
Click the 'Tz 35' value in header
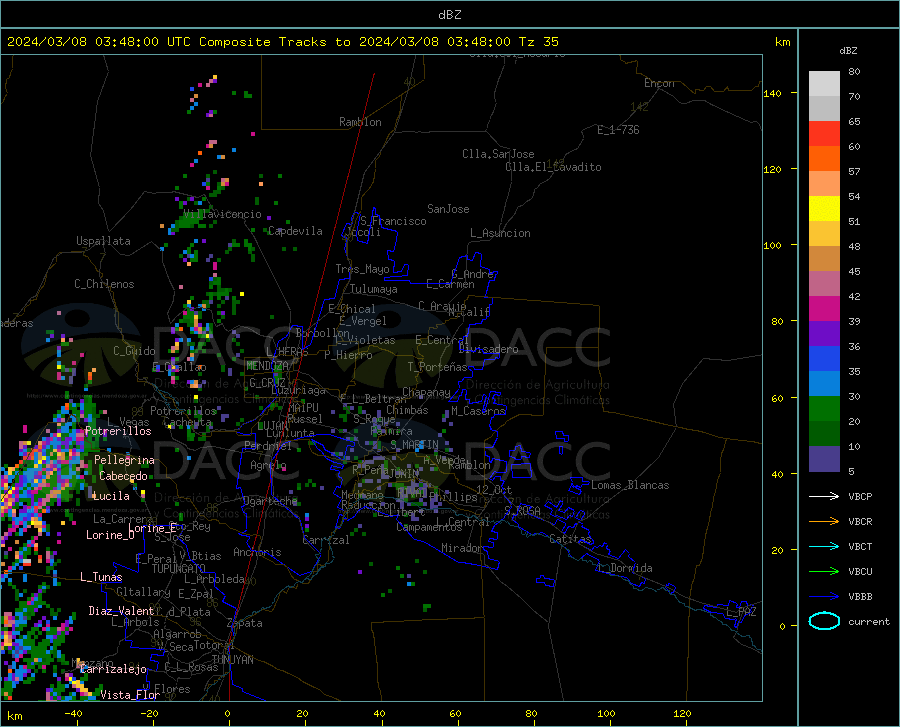pos(538,42)
